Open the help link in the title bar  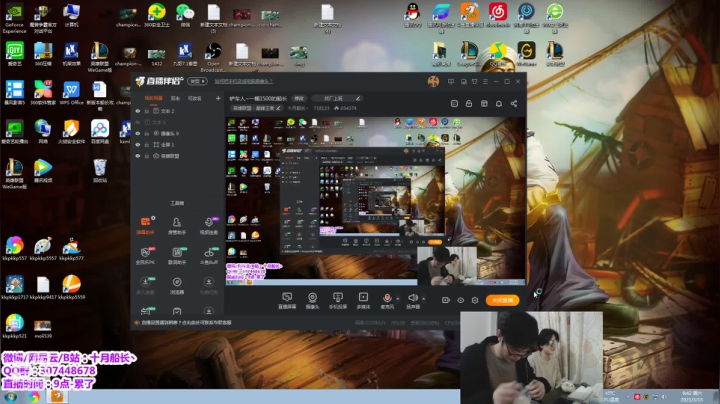(x=244, y=81)
